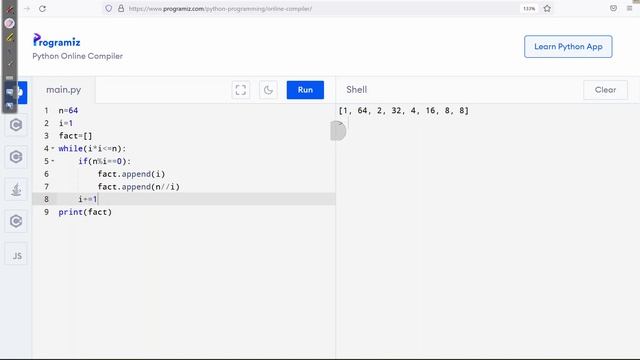Viewport: 640px width, 360px height.
Task: Place cursor on line fact=[]
Action: tap(76, 136)
